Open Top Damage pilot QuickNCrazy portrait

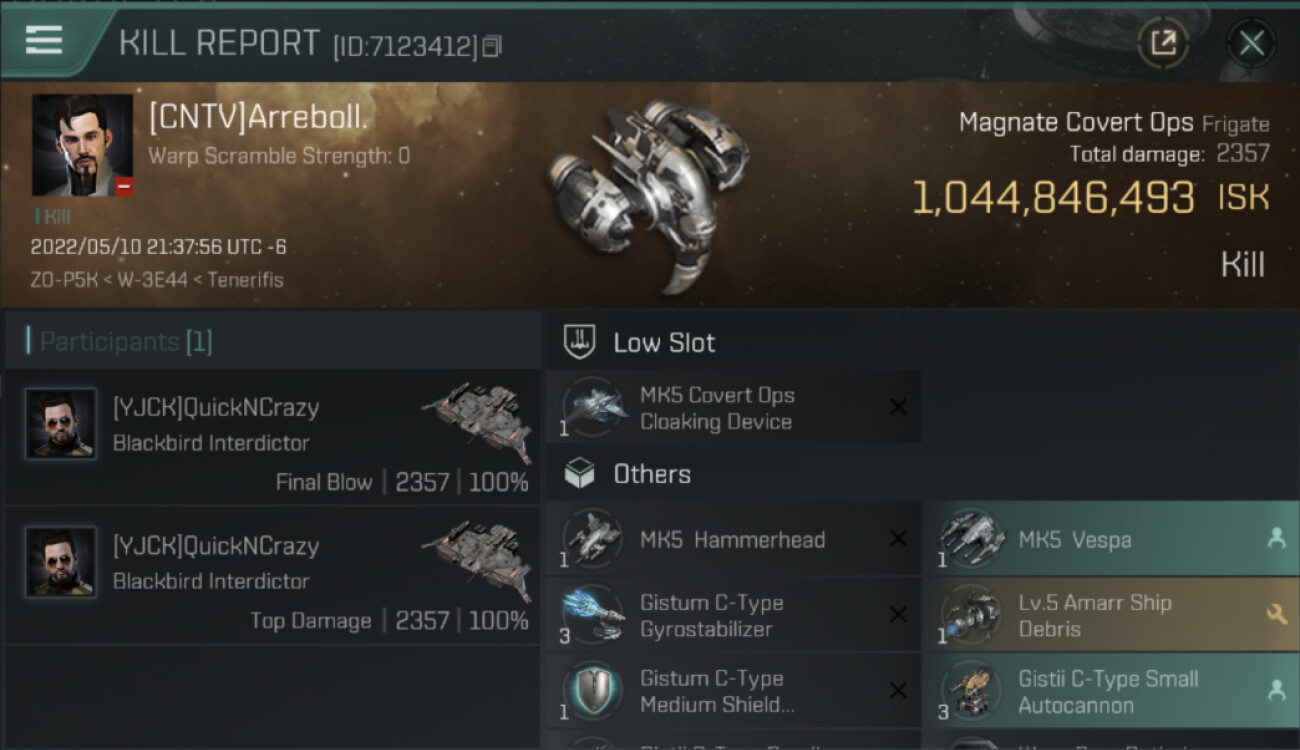[x=61, y=562]
